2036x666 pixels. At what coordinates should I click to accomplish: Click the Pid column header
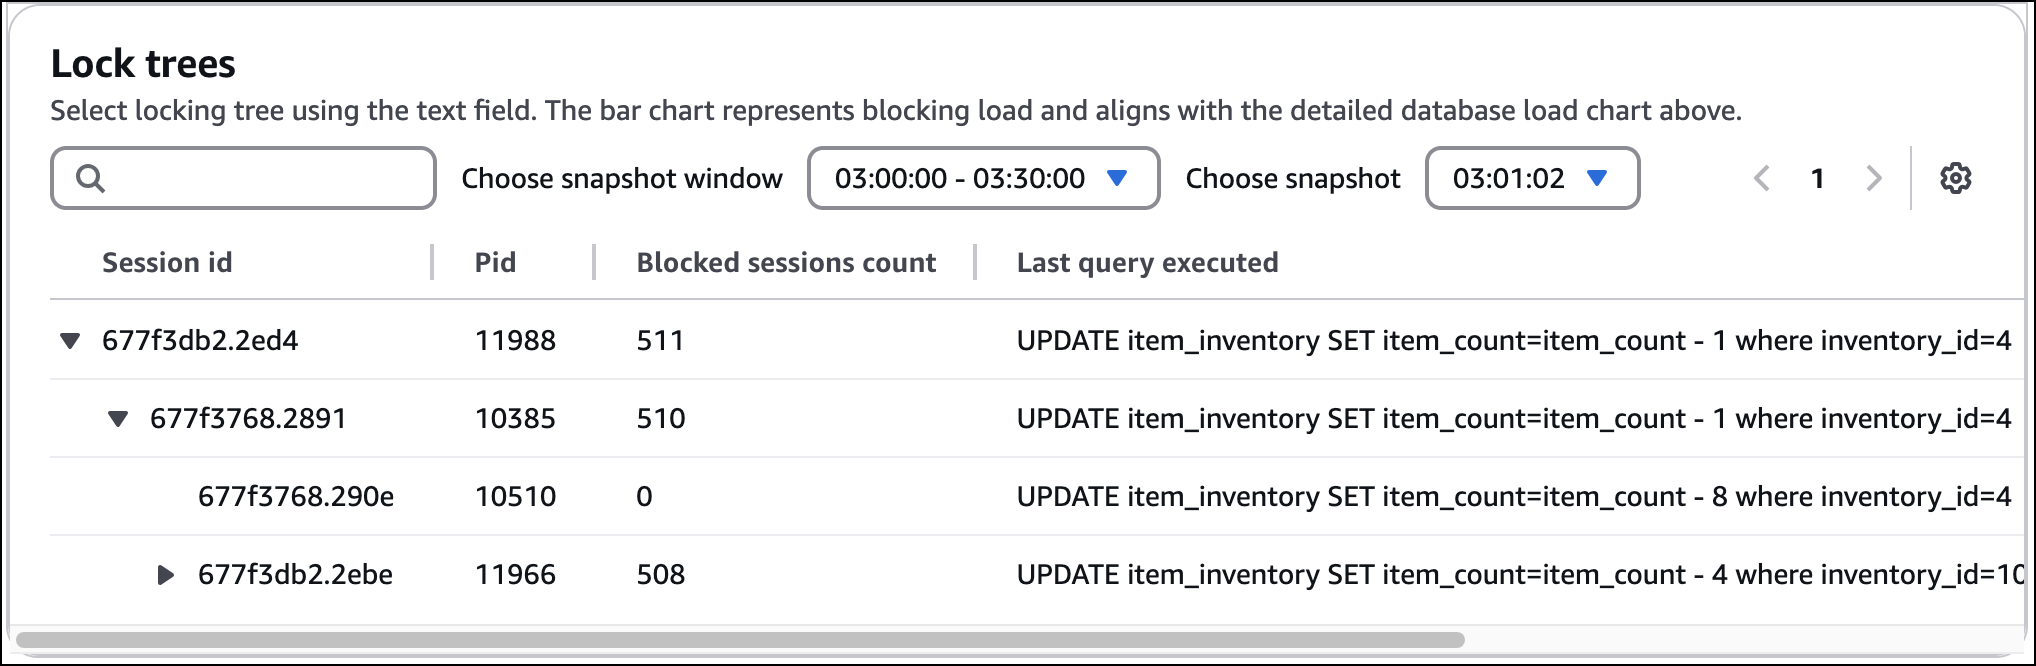coord(495,263)
